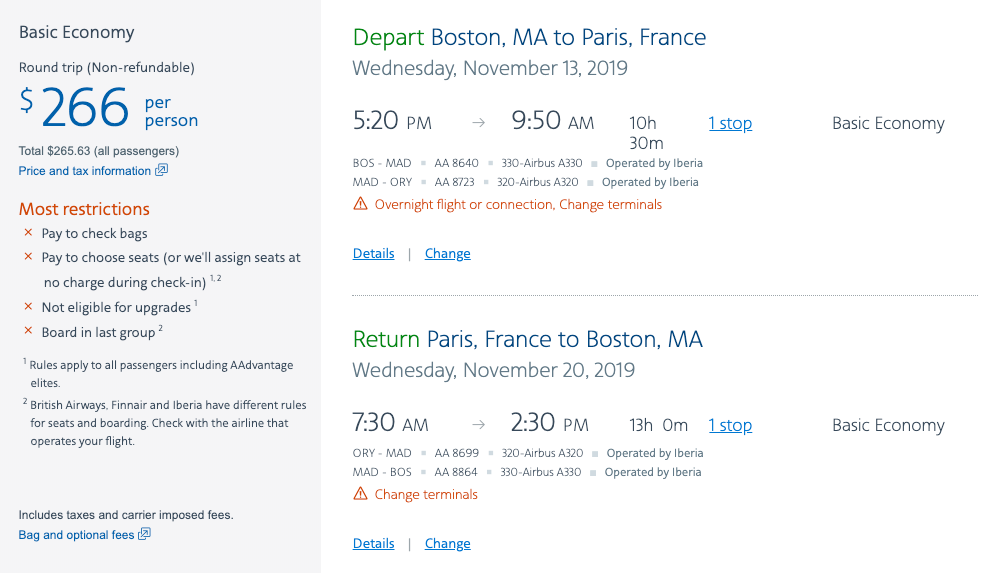Click external-link icon beside Bag and optional fees
The height and width of the screenshot is (573, 1003).
144,535
